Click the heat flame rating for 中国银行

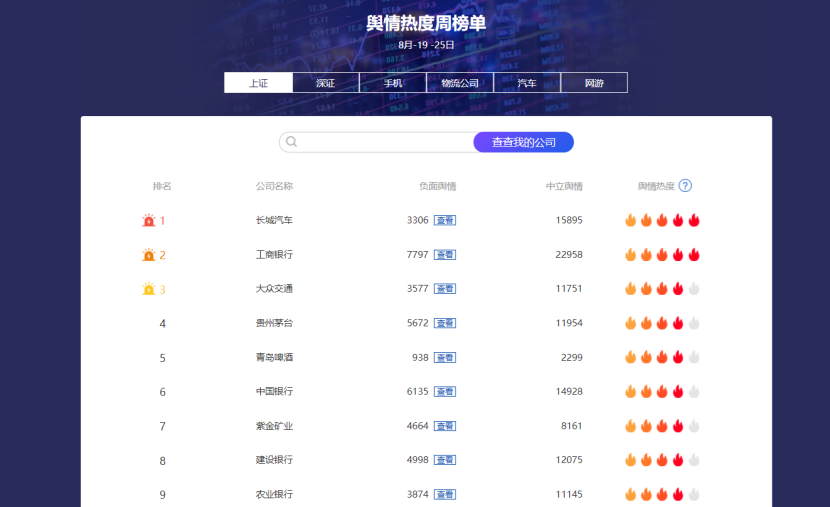(x=662, y=392)
